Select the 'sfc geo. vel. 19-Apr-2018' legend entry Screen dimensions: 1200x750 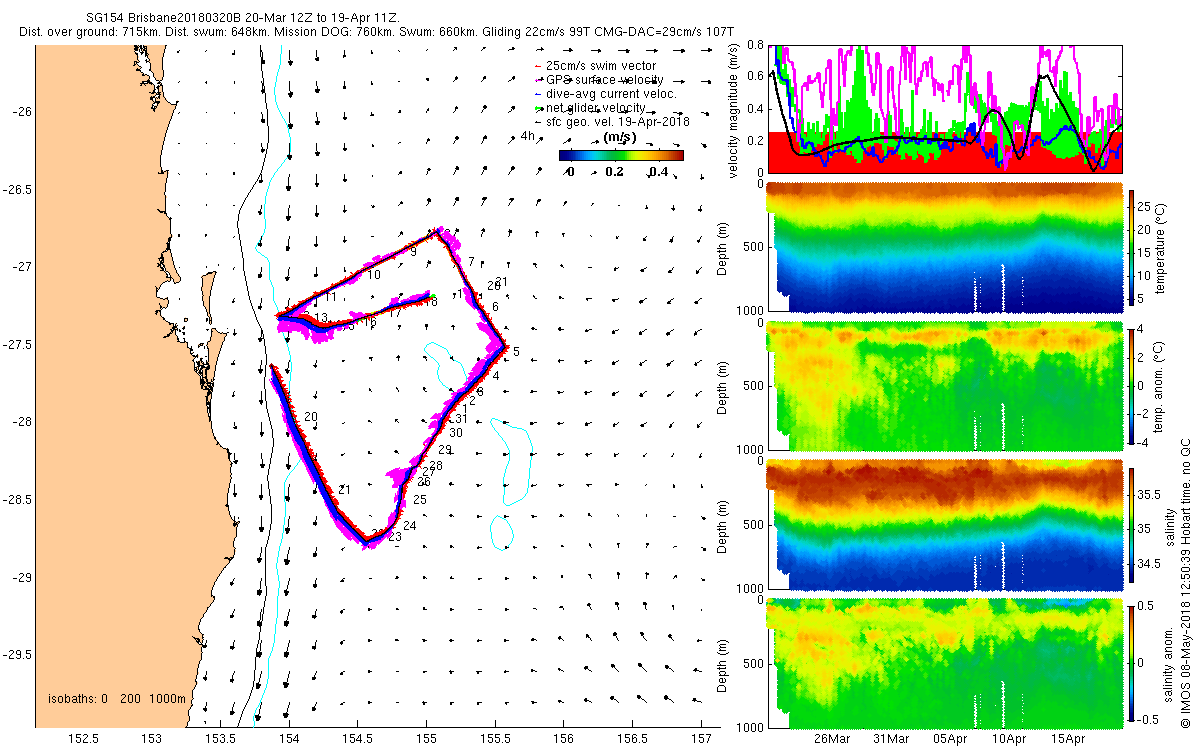click(613, 122)
